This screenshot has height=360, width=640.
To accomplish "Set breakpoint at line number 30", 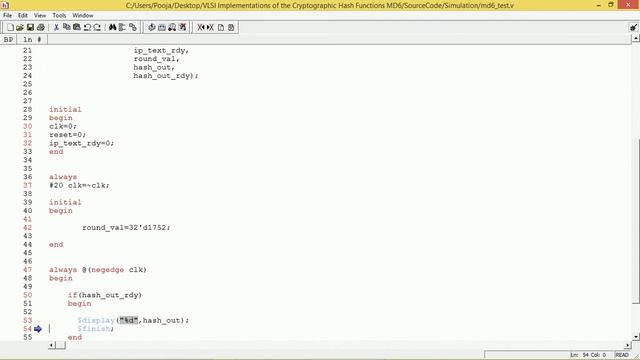I will point(27,126).
